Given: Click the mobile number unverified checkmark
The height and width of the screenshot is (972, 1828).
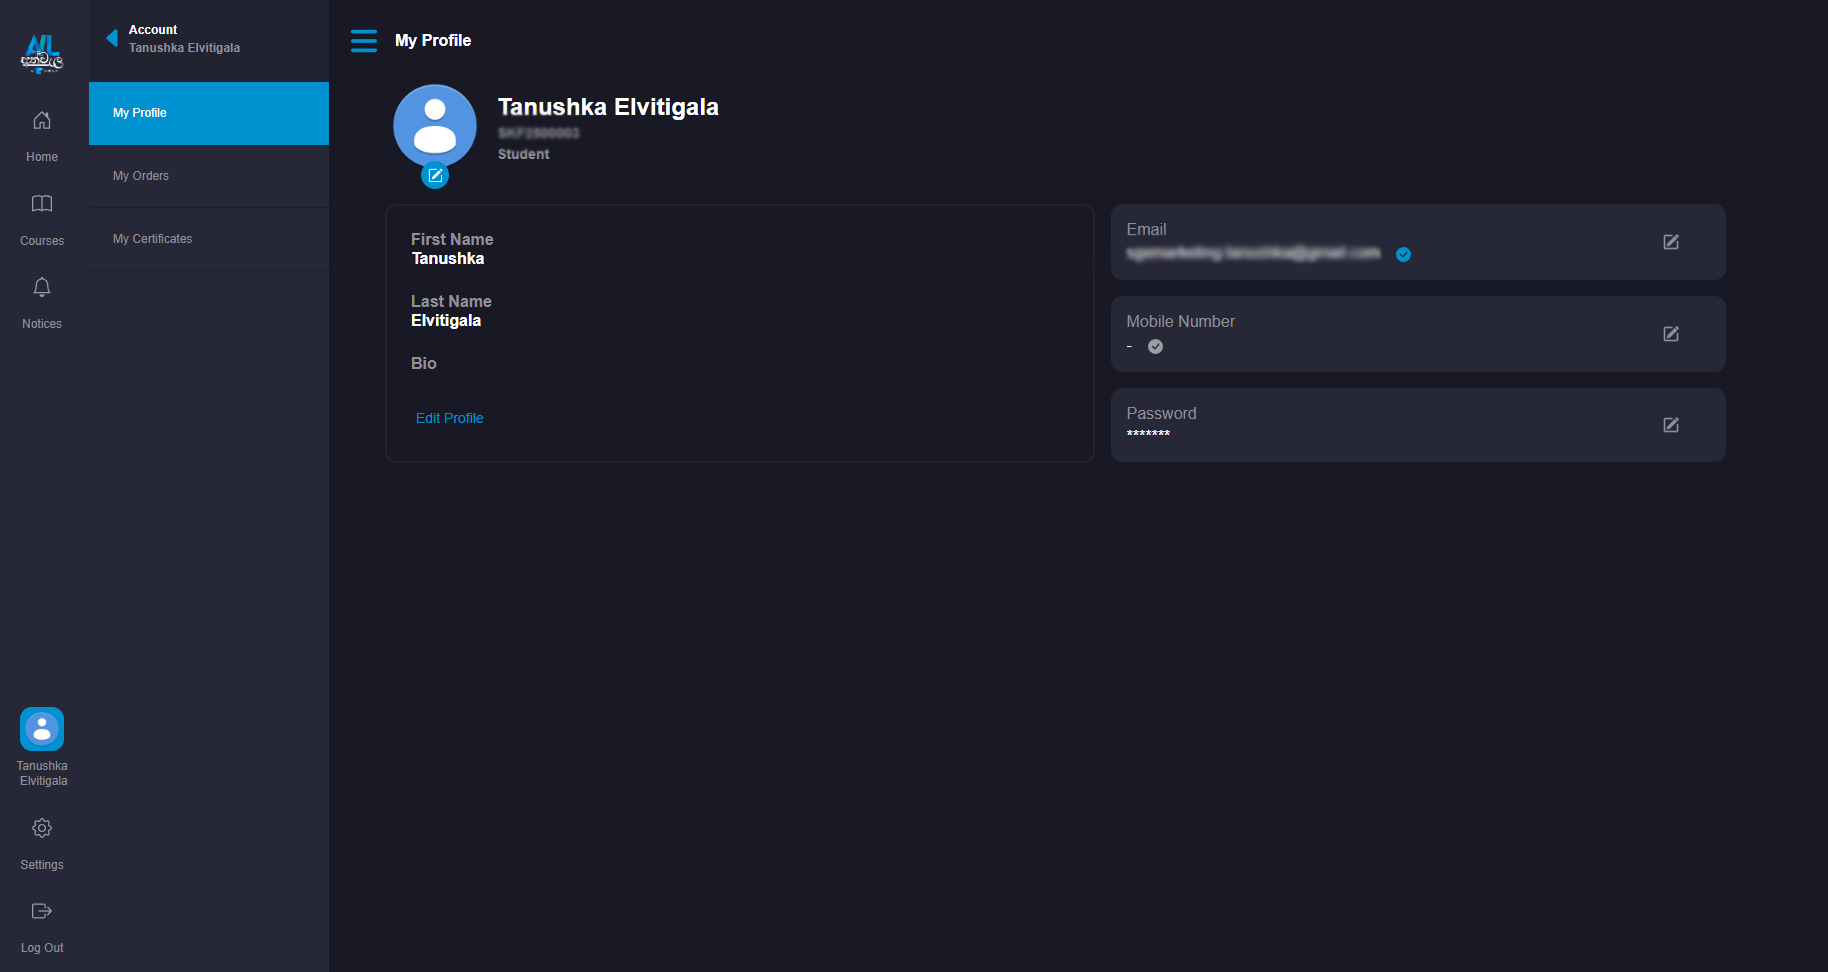Looking at the screenshot, I should point(1155,347).
